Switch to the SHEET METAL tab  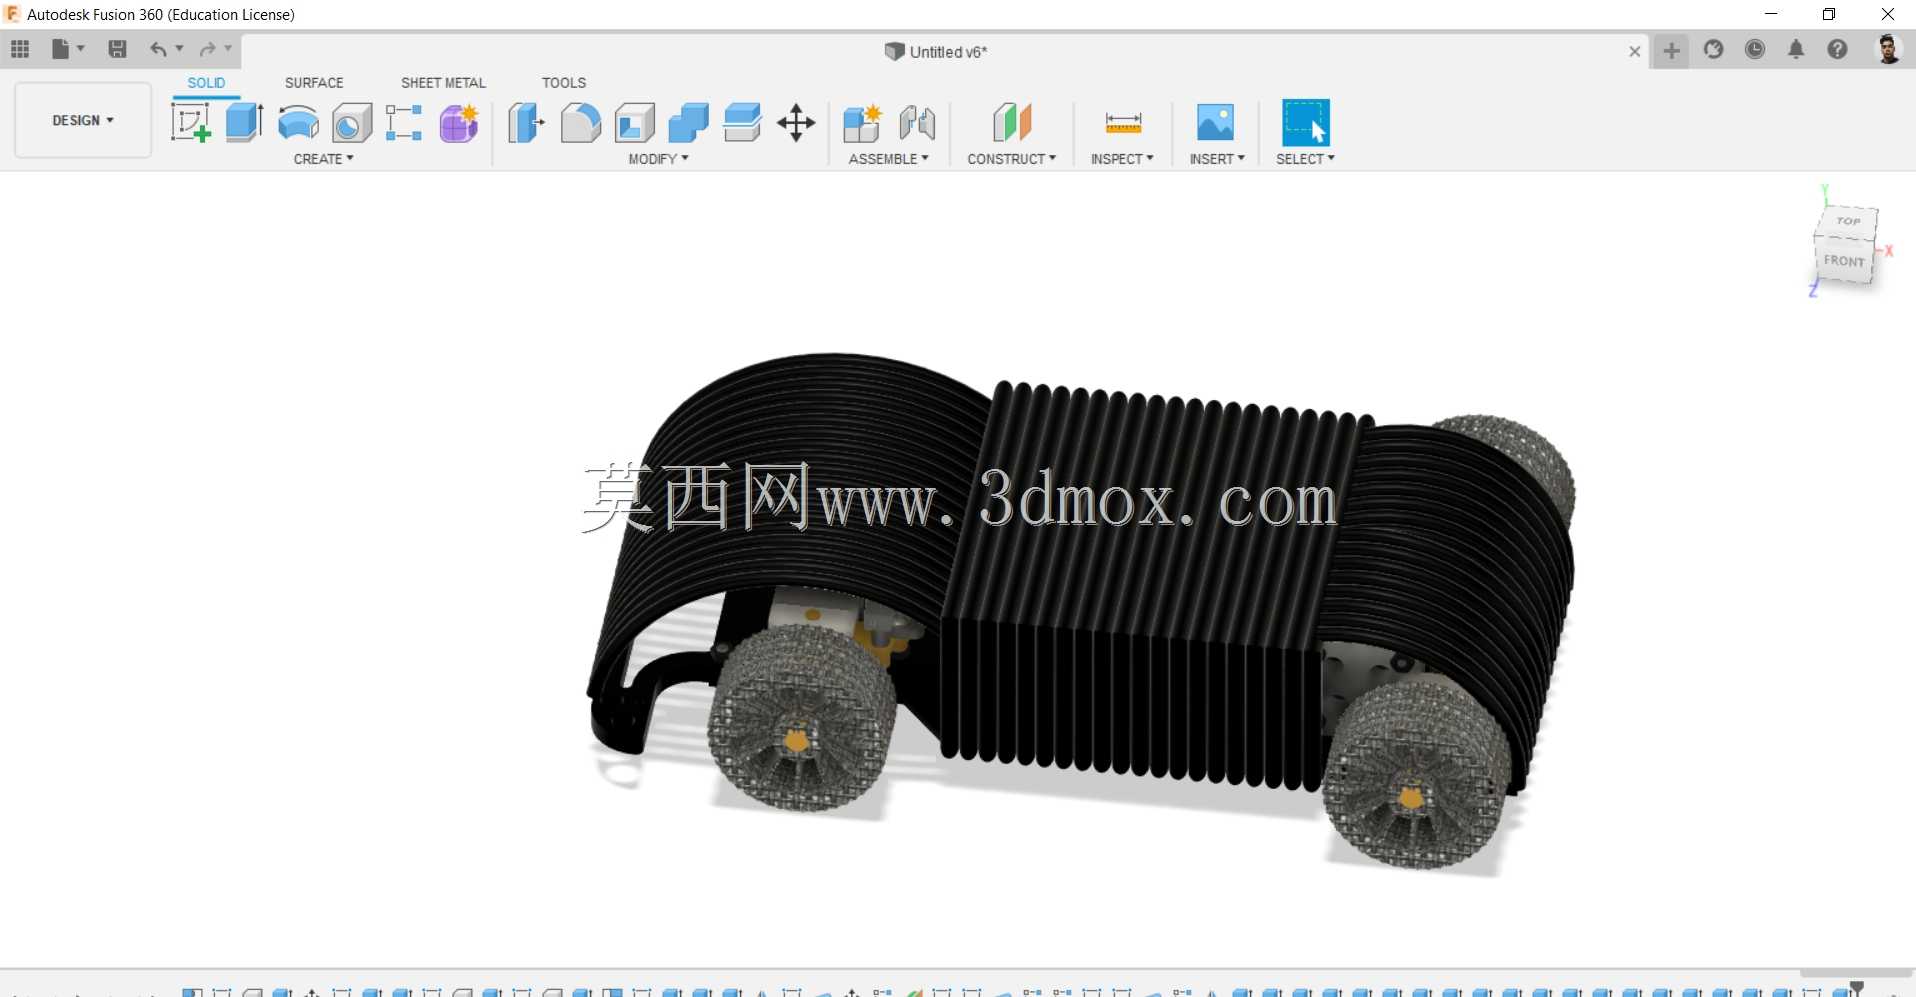point(443,83)
